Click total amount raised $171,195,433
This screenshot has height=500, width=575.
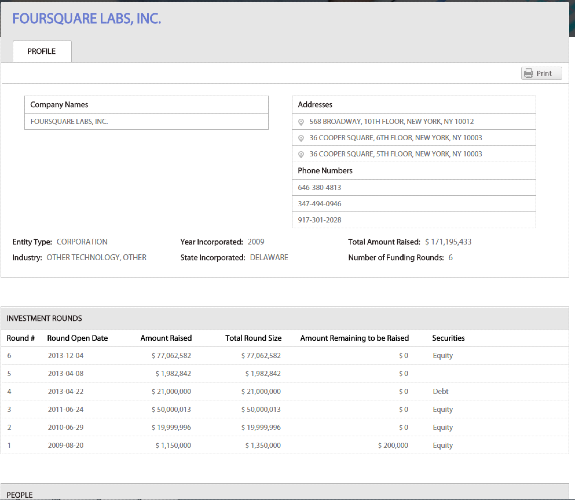point(448,242)
